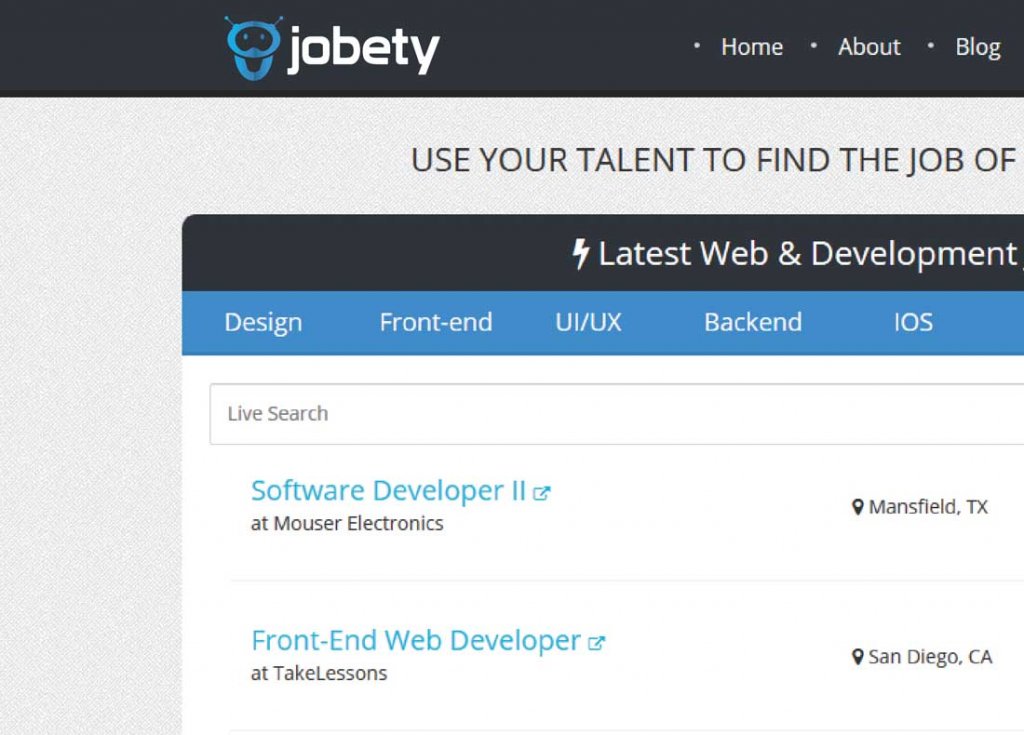Show Backend job listings tab
The height and width of the screenshot is (735, 1024).
753,322
